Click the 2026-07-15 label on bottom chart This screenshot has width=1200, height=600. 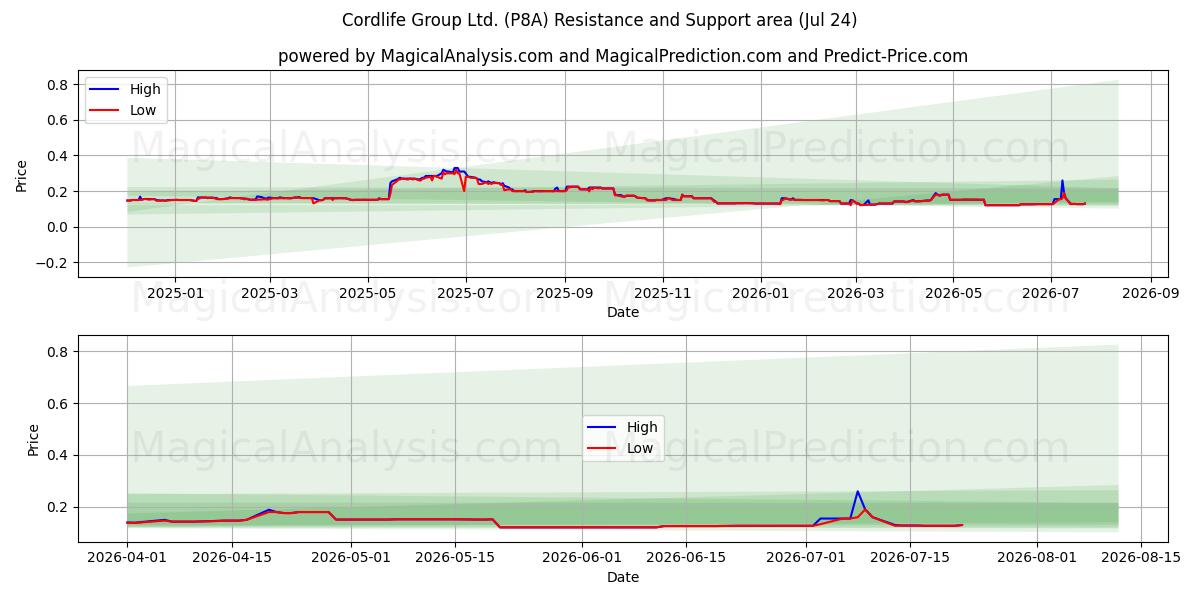[910, 559]
